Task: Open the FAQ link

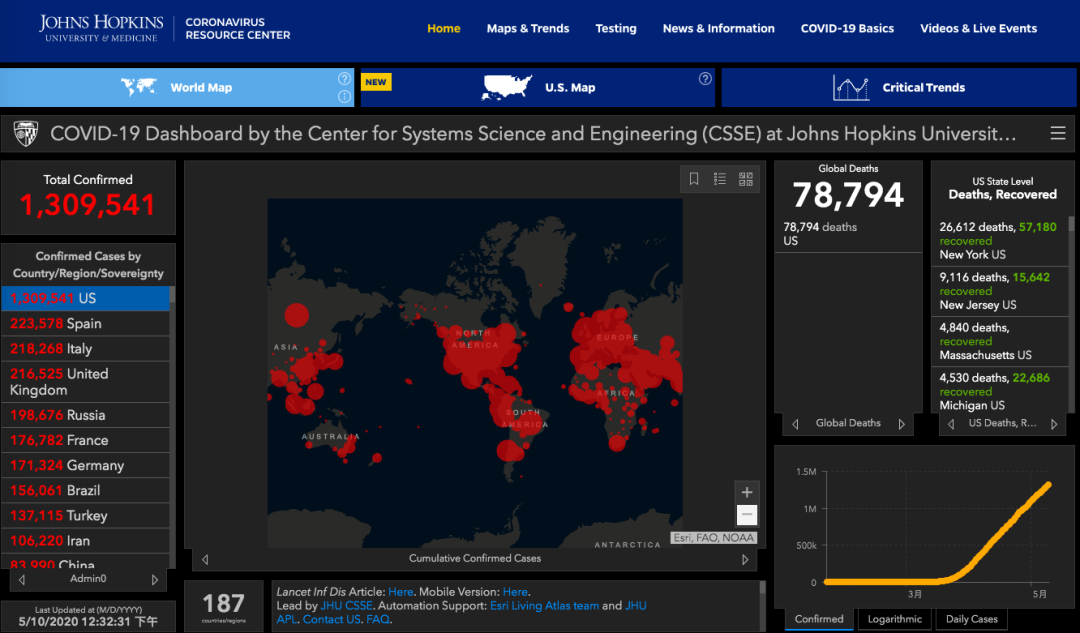Action: tap(377, 619)
